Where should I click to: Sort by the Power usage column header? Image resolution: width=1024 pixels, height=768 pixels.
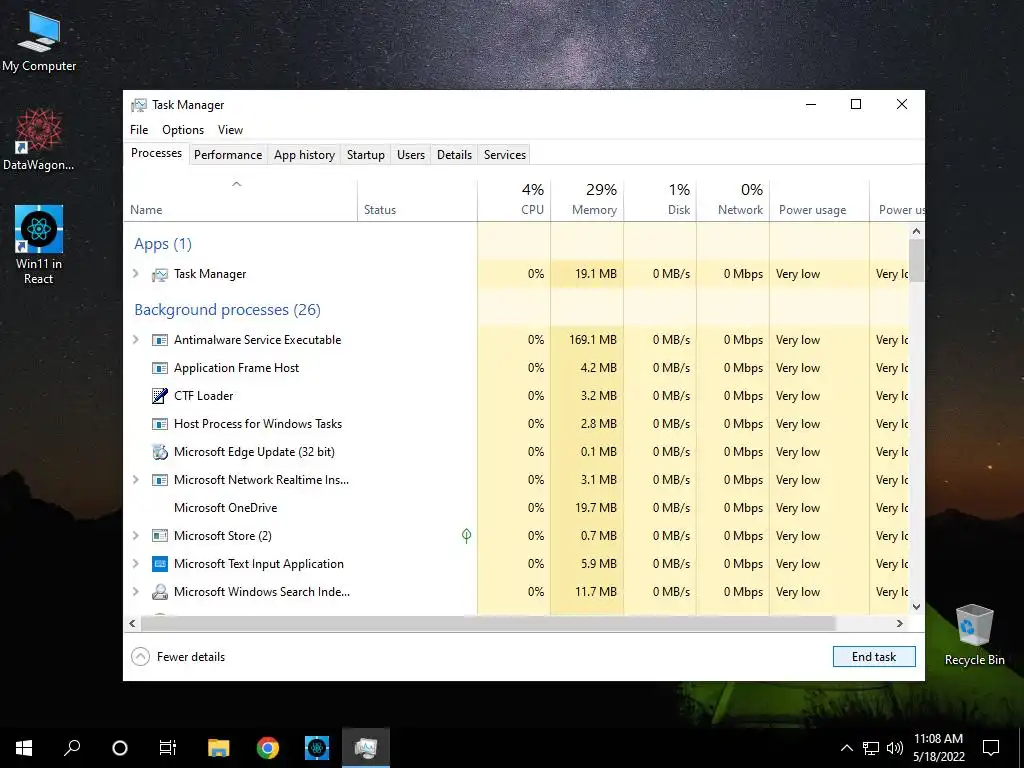(820, 200)
